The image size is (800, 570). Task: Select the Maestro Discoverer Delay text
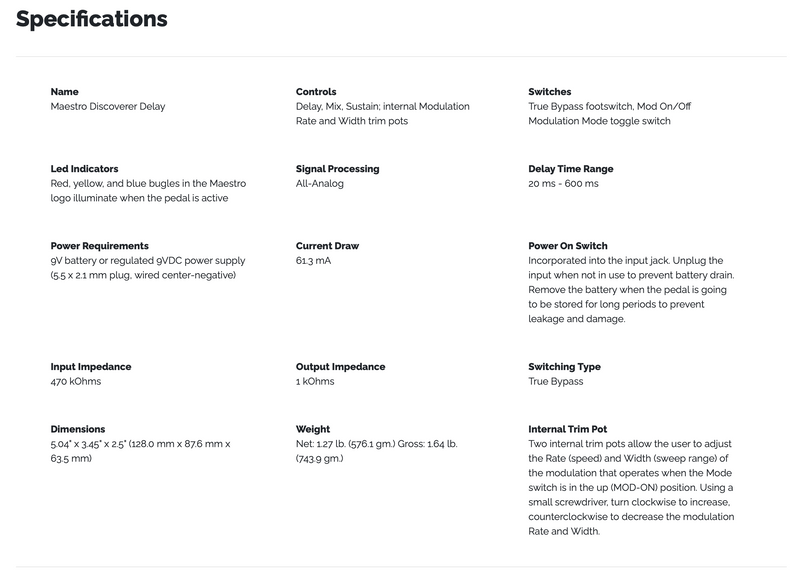click(107, 106)
